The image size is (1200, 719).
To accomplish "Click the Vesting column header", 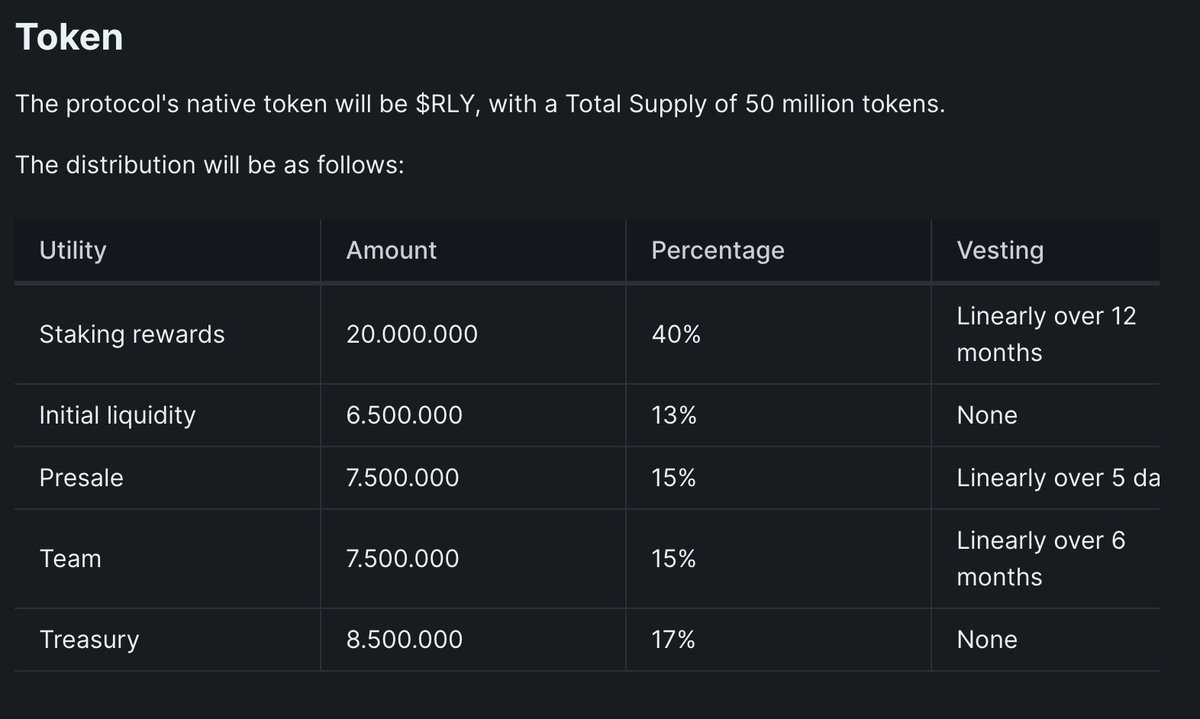I will 999,250.
